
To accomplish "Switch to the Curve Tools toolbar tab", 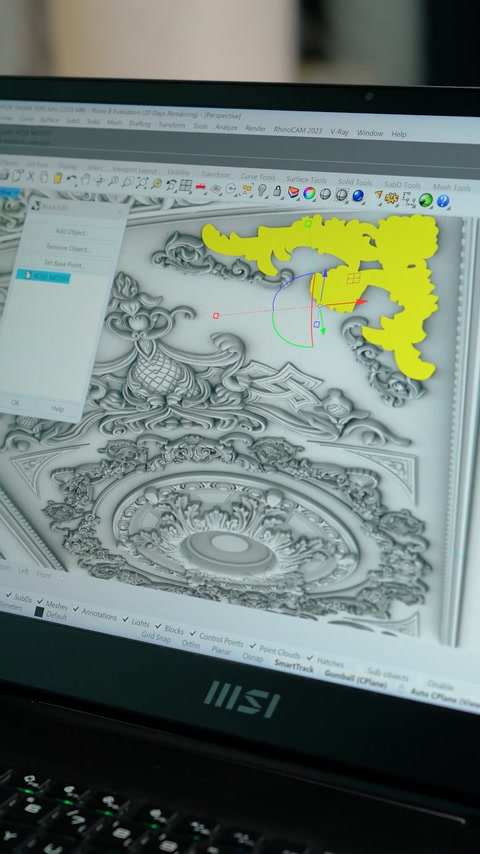I will 258,177.
